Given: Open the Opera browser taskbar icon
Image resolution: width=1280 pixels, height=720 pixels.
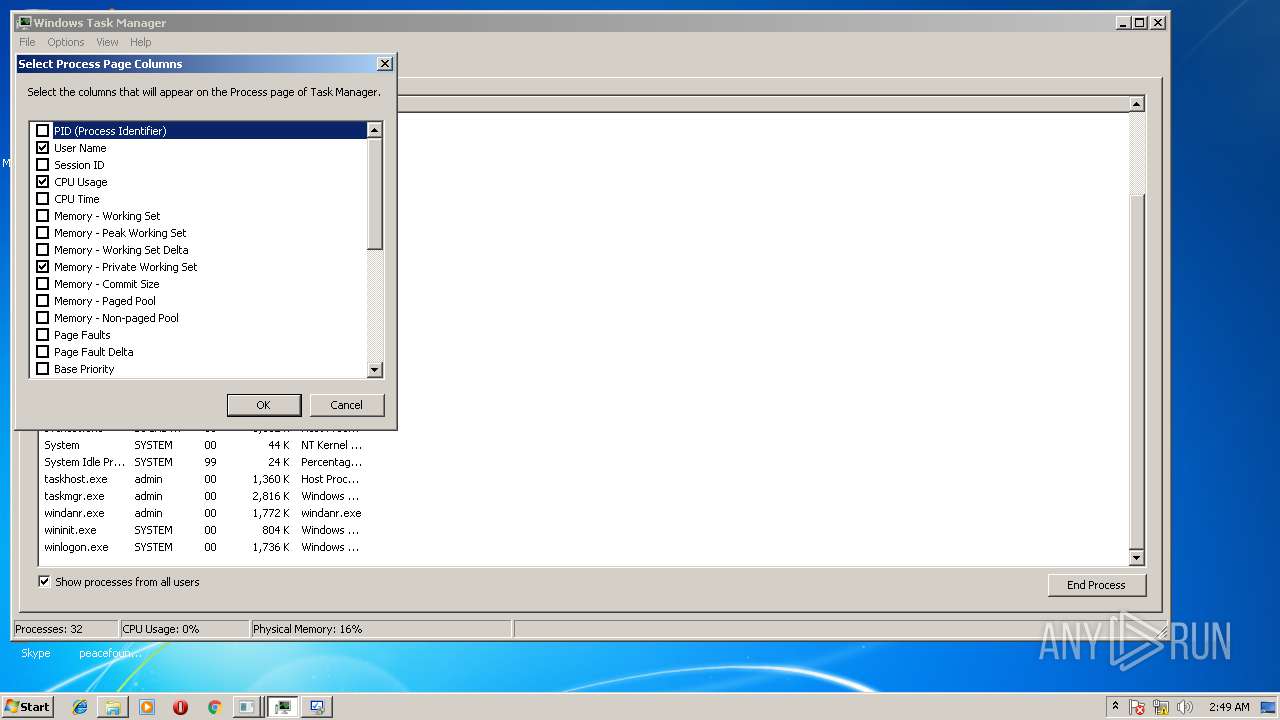Looking at the screenshot, I should tap(180, 707).
